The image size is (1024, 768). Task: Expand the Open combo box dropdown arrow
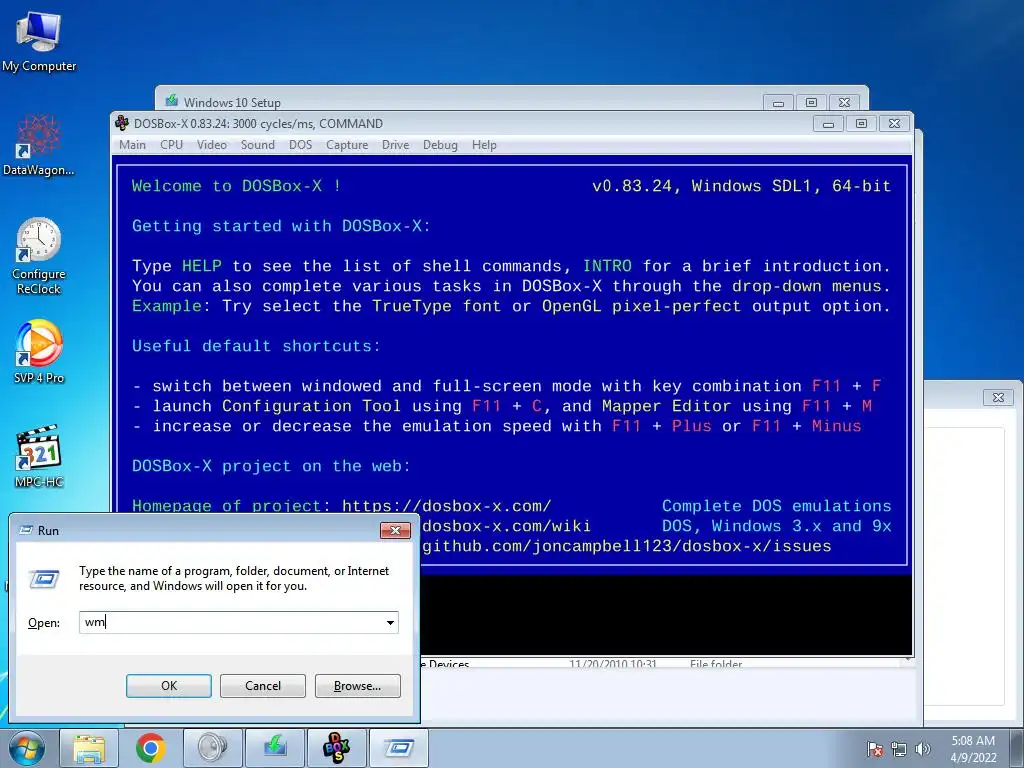390,622
